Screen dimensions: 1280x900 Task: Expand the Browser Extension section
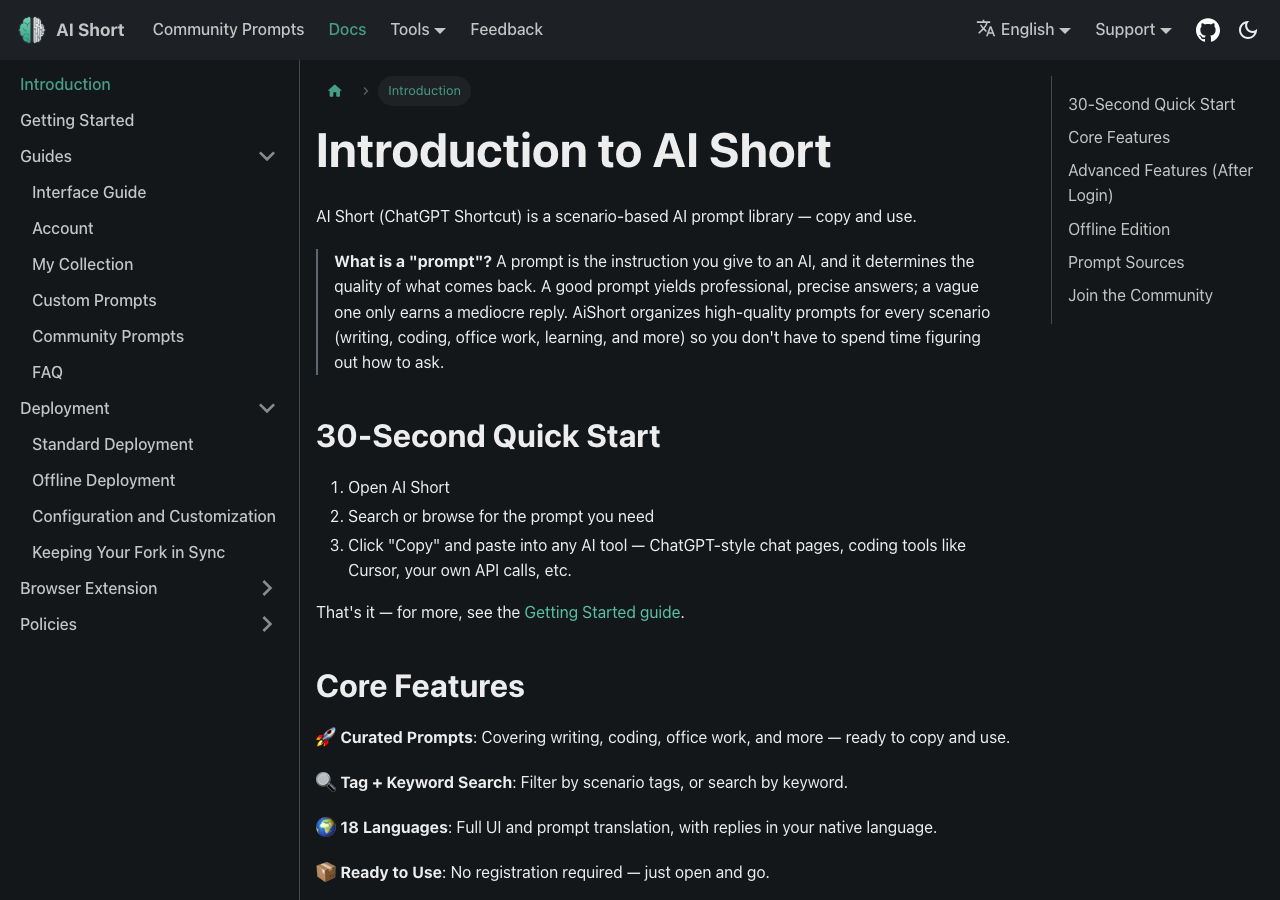tap(267, 588)
